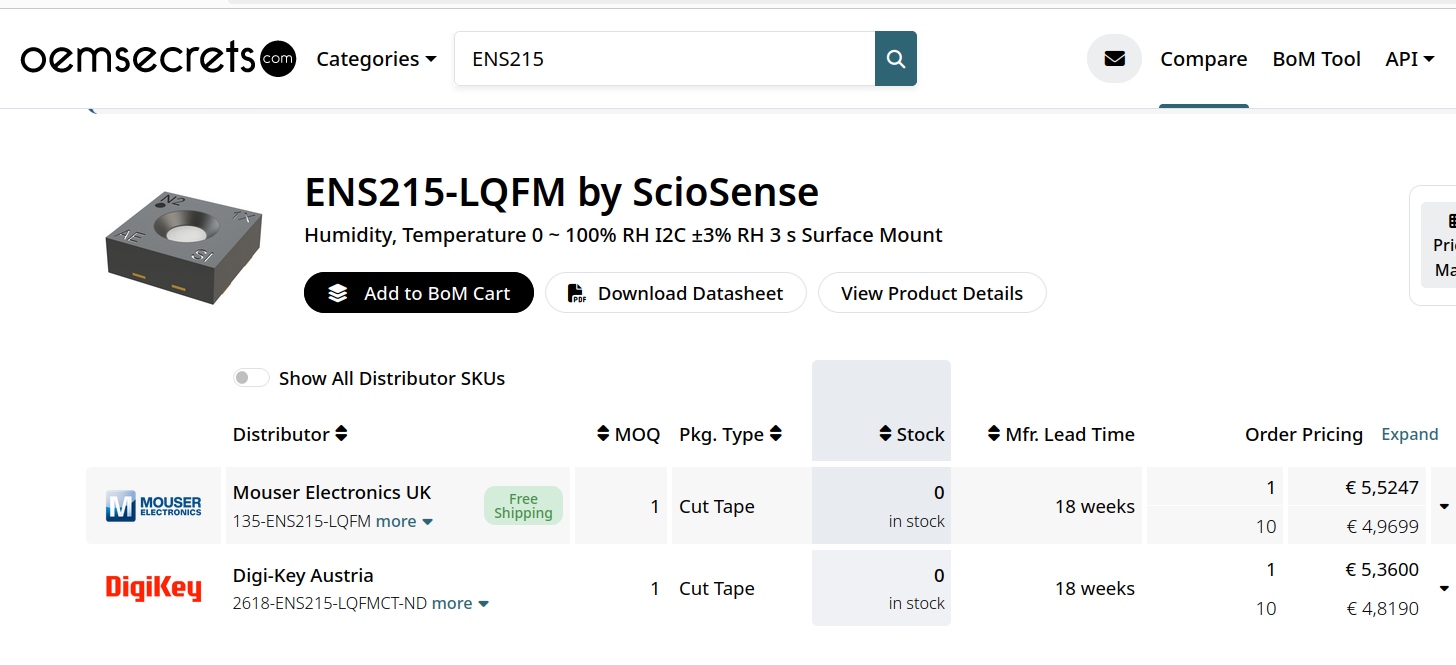Click Digi-Key price € 5,3600
This screenshot has width=1456, height=665.
point(1382,569)
